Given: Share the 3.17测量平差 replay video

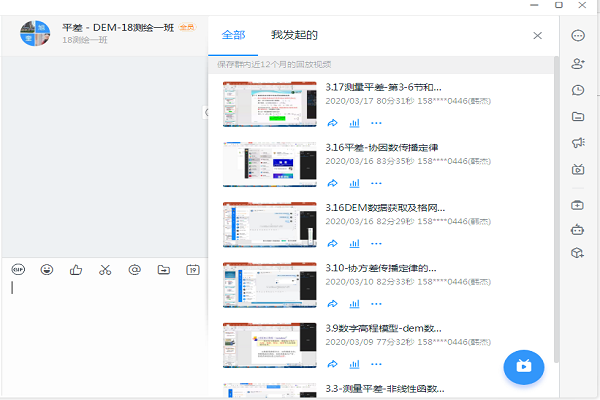Looking at the screenshot, I should (x=332, y=123).
